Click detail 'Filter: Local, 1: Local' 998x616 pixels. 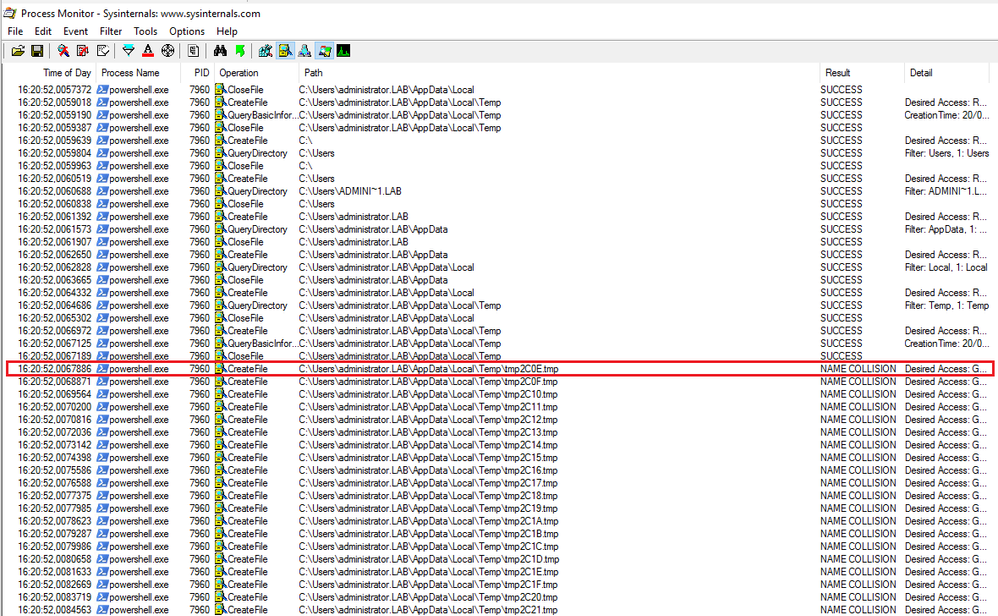click(946, 267)
